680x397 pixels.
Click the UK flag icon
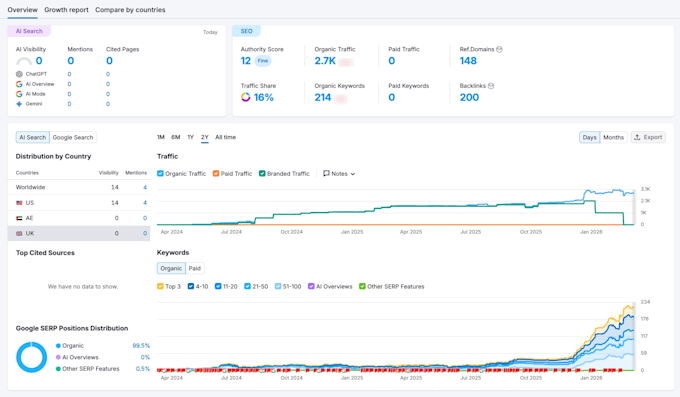[19, 233]
